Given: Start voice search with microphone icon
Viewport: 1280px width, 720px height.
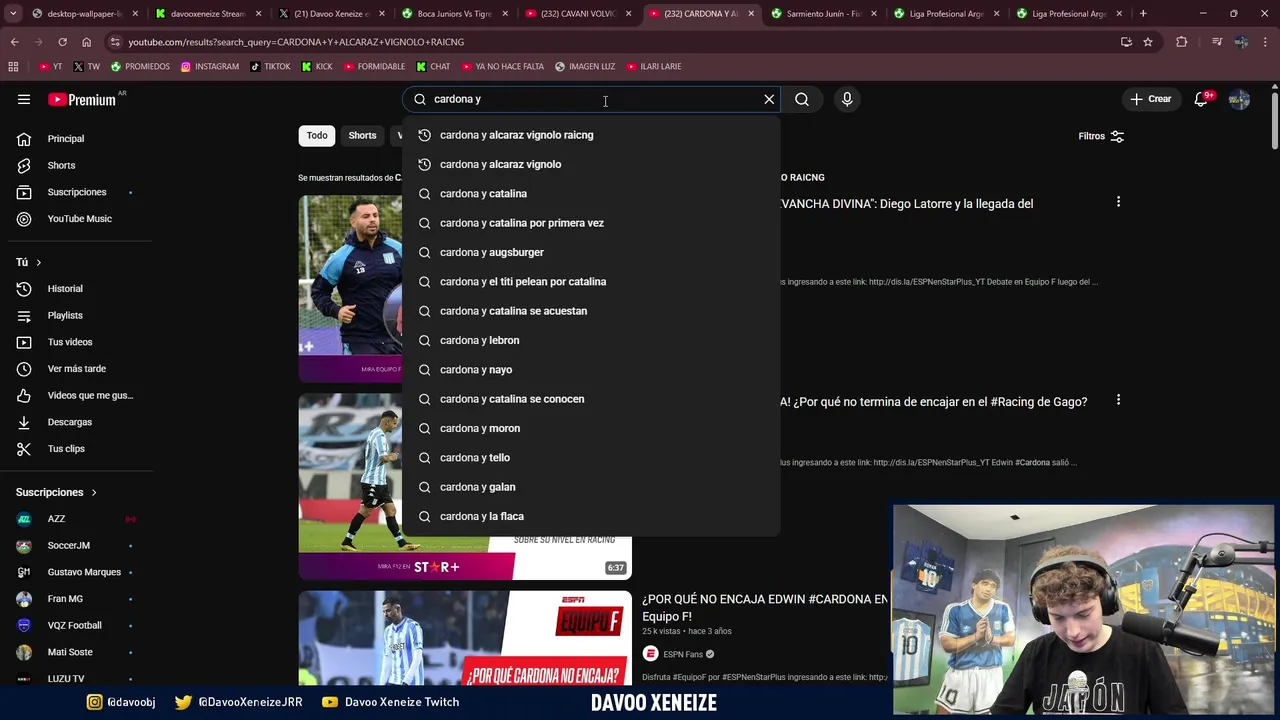Looking at the screenshot, I should [847, 99].
